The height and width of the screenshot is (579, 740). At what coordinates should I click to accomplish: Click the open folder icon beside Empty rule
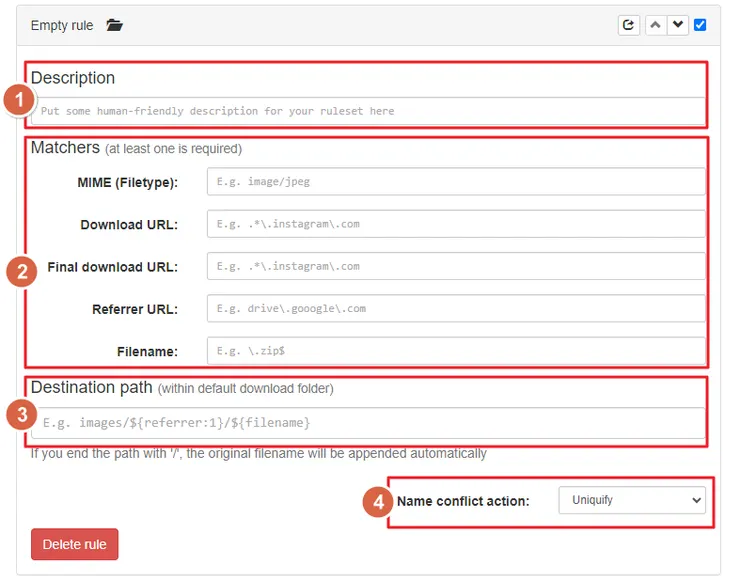click(114, 25)
